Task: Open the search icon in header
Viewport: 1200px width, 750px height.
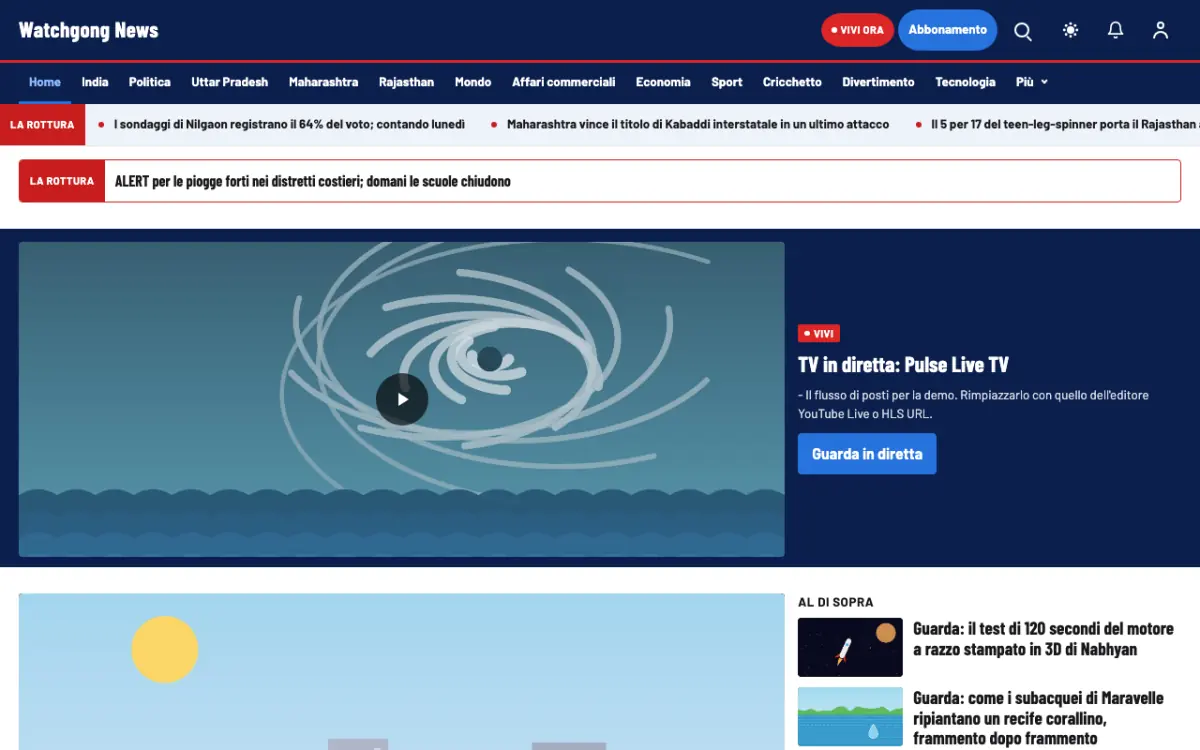Action: click(x=1023, y=31)
